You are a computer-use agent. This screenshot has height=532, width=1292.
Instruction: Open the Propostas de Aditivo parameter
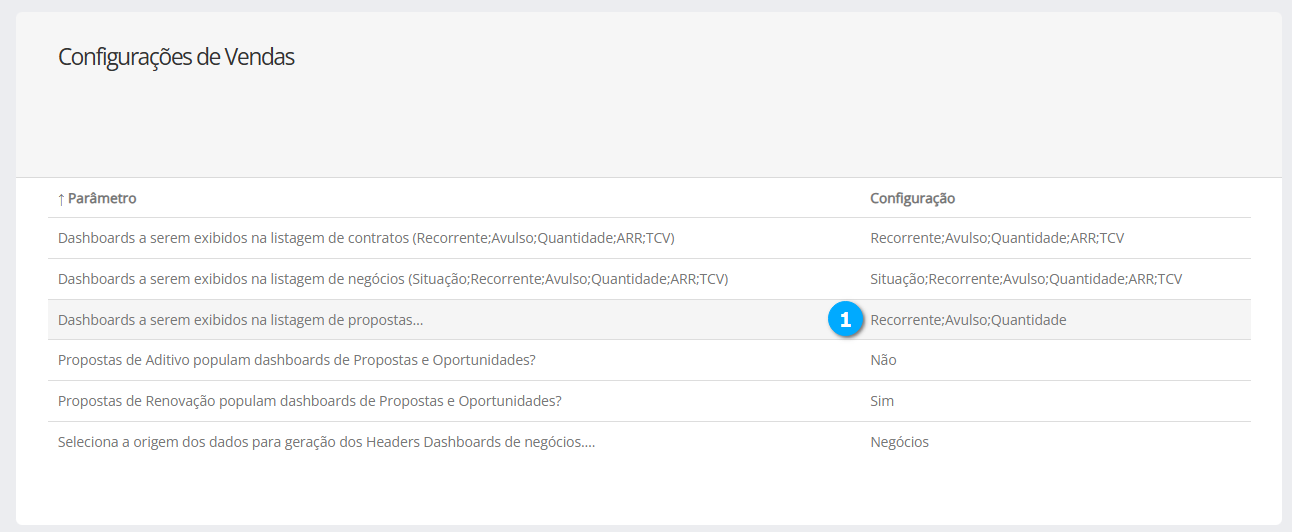303,360
